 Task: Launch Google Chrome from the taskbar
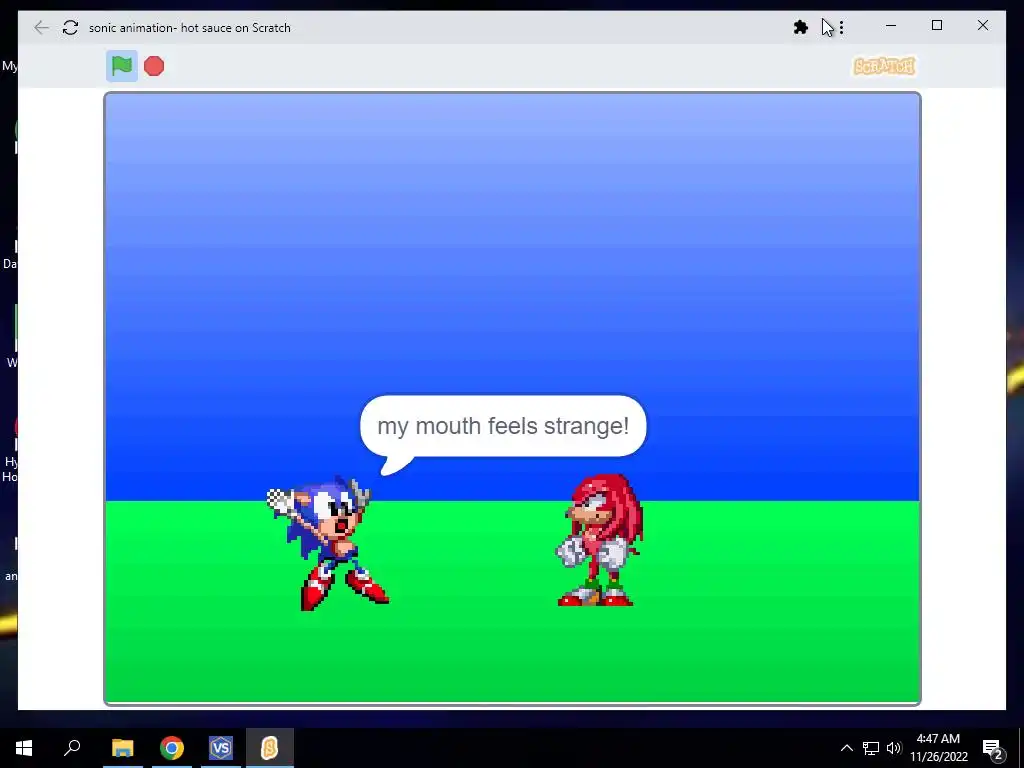pos(172,748)
